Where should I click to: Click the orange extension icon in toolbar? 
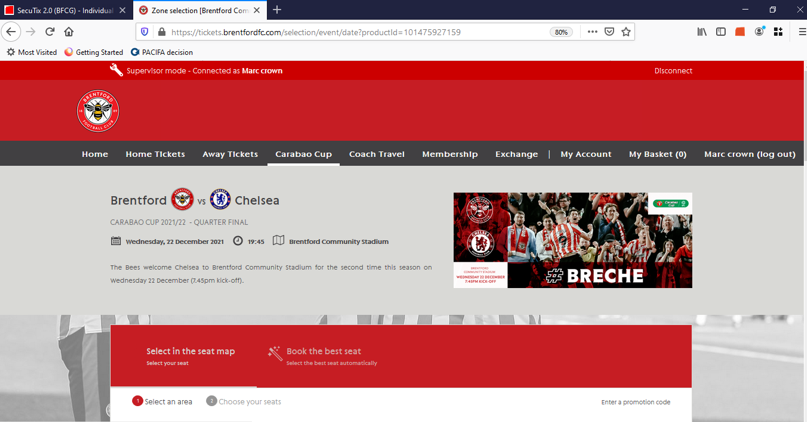740,32
